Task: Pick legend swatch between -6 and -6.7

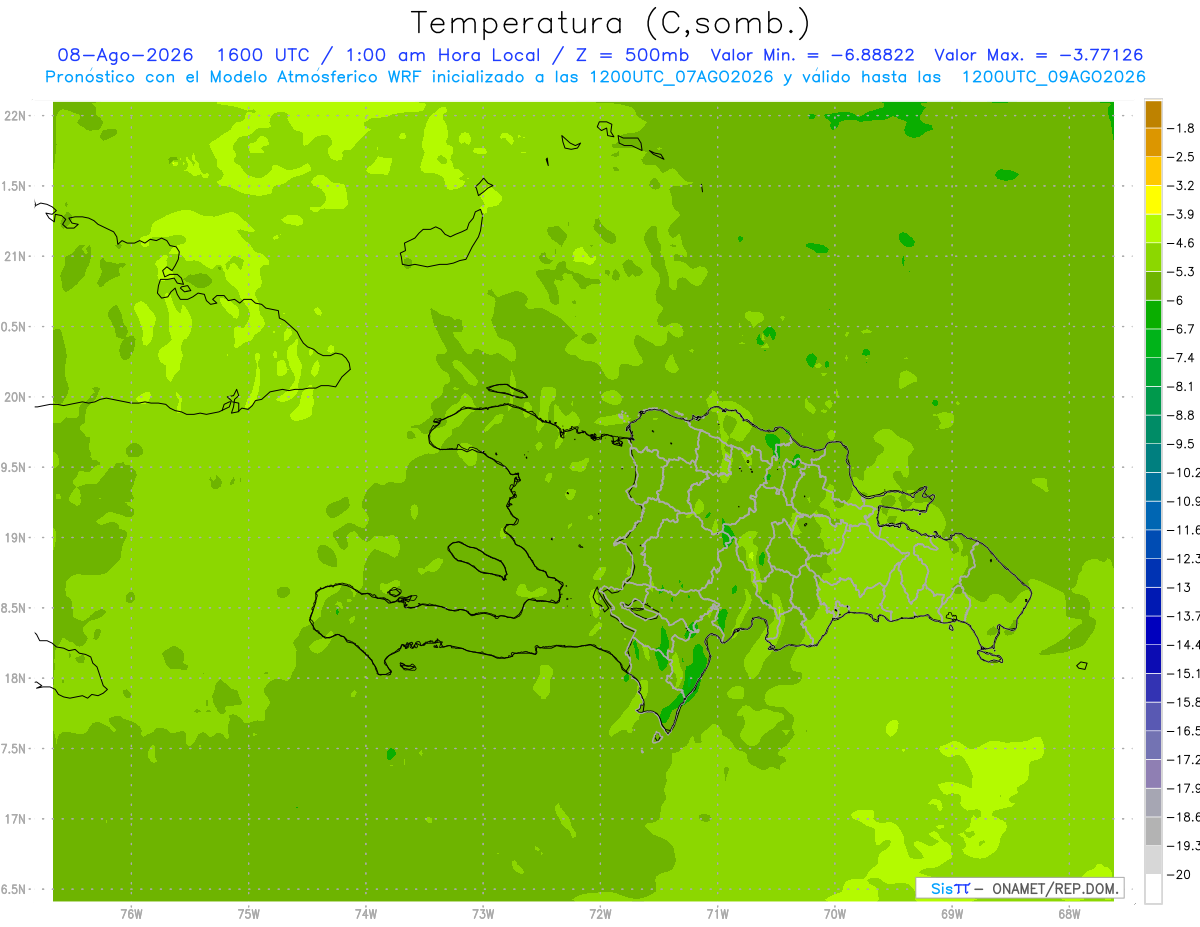Action: click(x=1153, y=314)
